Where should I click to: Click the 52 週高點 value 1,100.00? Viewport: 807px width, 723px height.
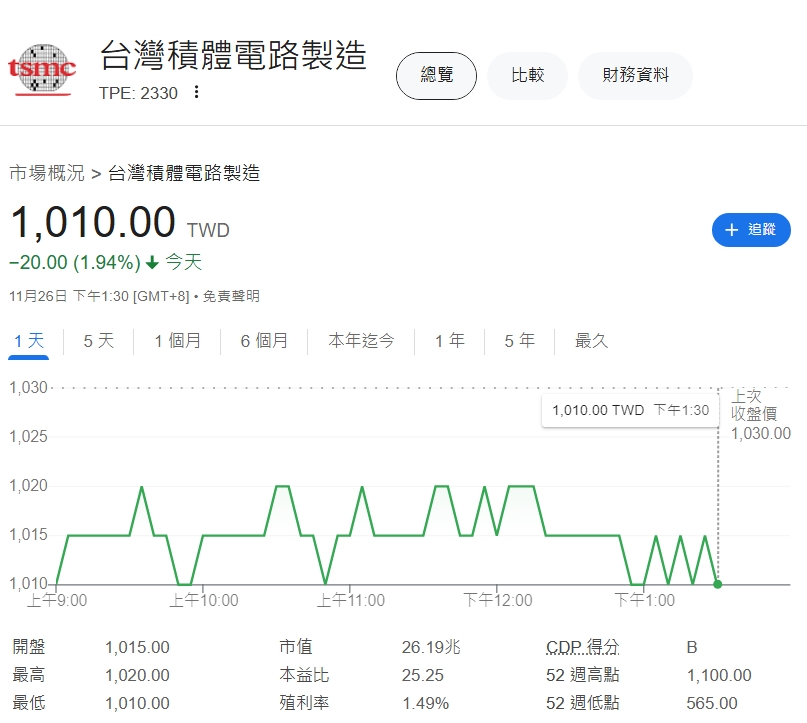(x=719, y=675)
